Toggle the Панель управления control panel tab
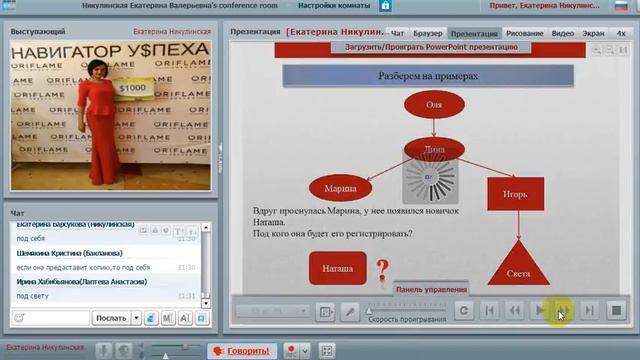The image size is (640, 360). [431, 289]
